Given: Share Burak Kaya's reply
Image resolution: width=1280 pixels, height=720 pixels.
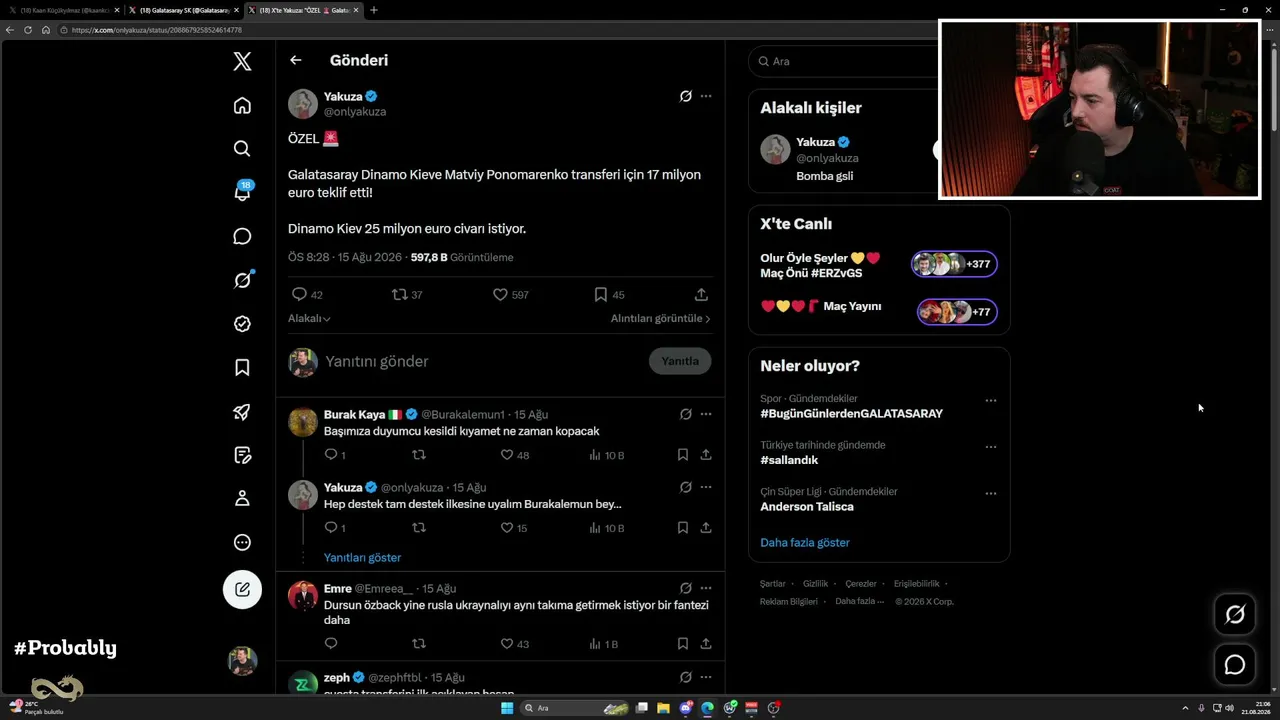Looking at the screenshot, I should pos(706,455).
